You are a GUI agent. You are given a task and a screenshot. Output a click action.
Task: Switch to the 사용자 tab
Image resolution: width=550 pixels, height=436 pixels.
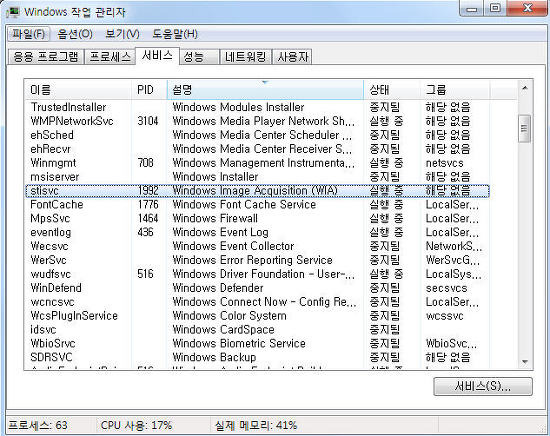tap(293, 57)
